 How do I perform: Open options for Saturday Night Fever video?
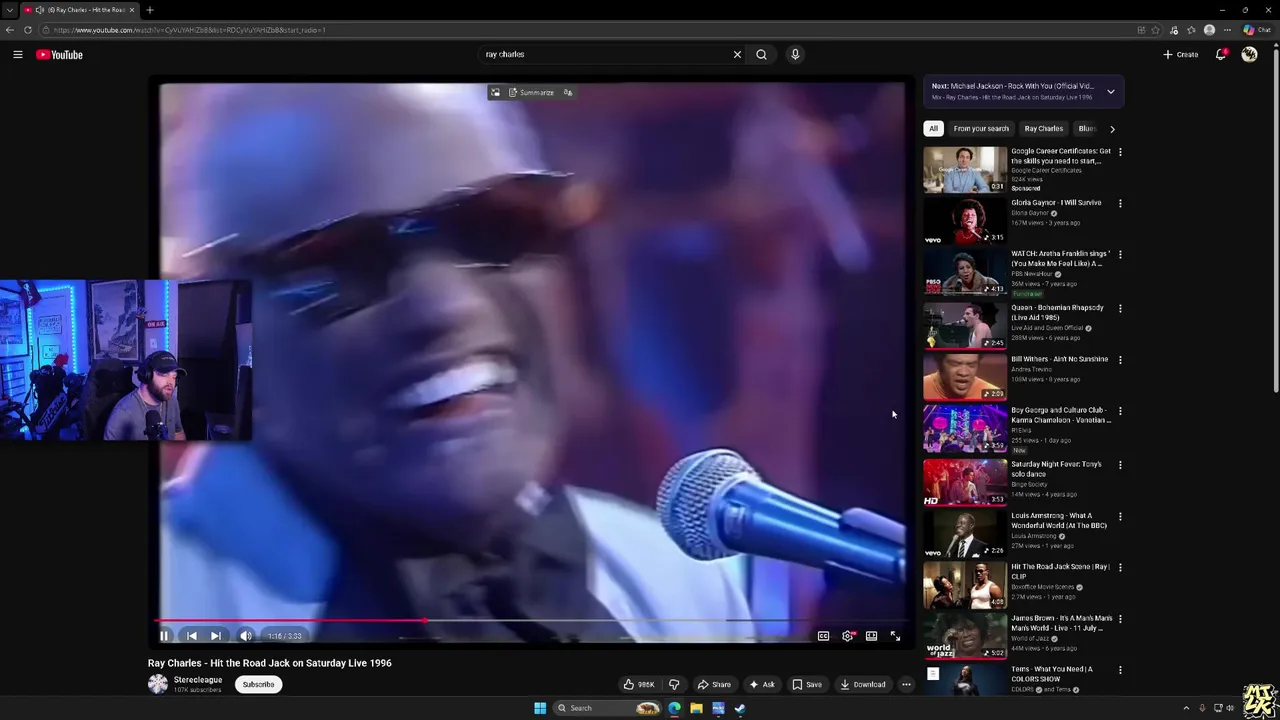tap(1120, 465)
